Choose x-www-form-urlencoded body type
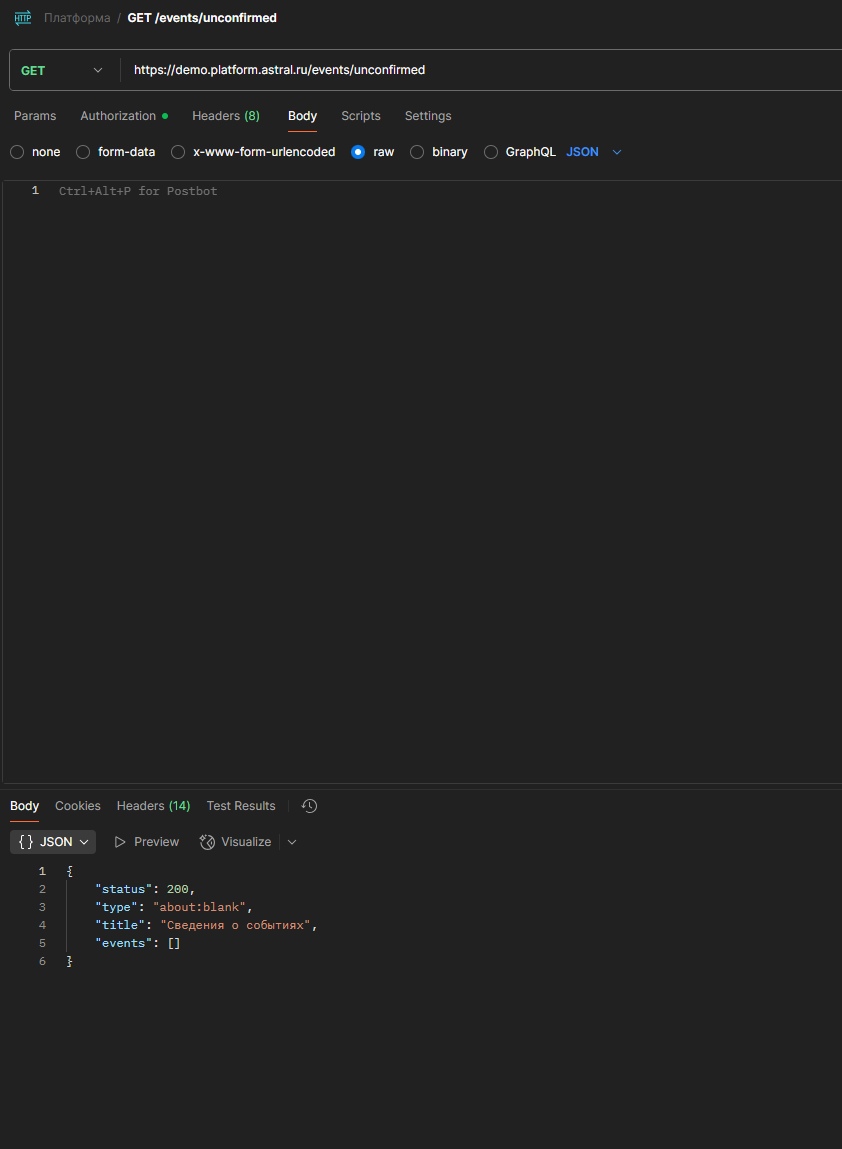 pos(178,152)
